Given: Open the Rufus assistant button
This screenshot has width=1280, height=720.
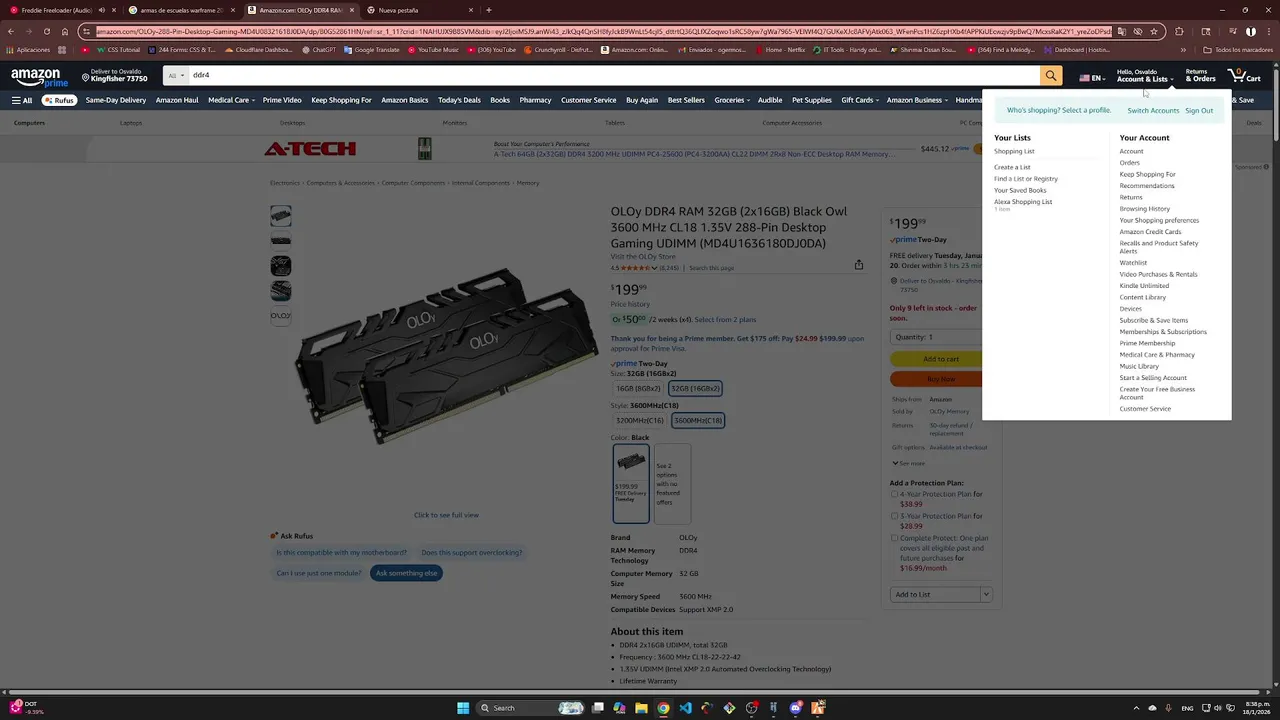Looking at the screenshot, I should pos(59,100).
